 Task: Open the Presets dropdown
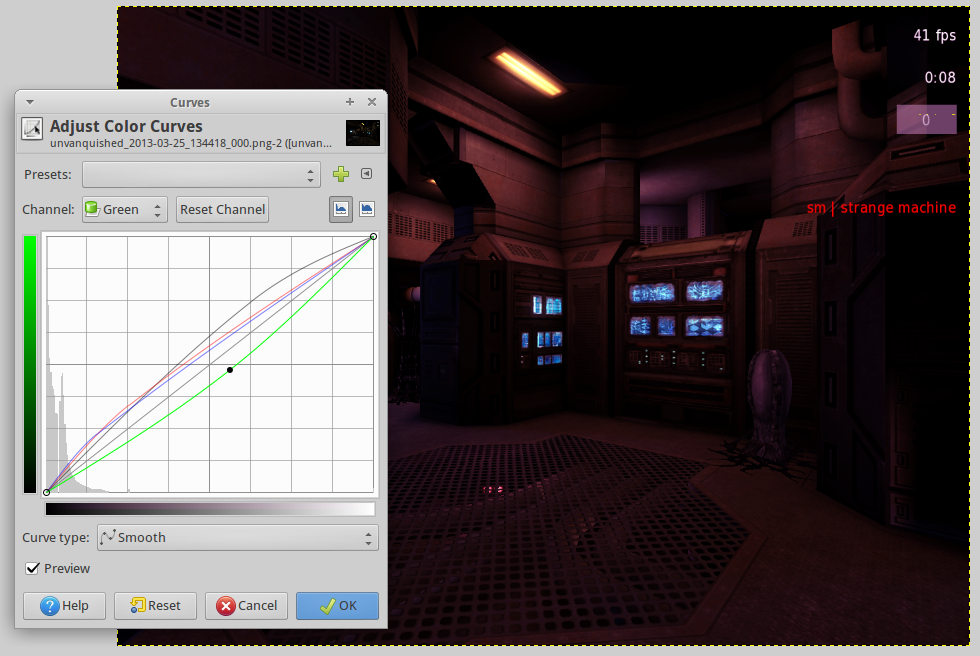[201, 174]
